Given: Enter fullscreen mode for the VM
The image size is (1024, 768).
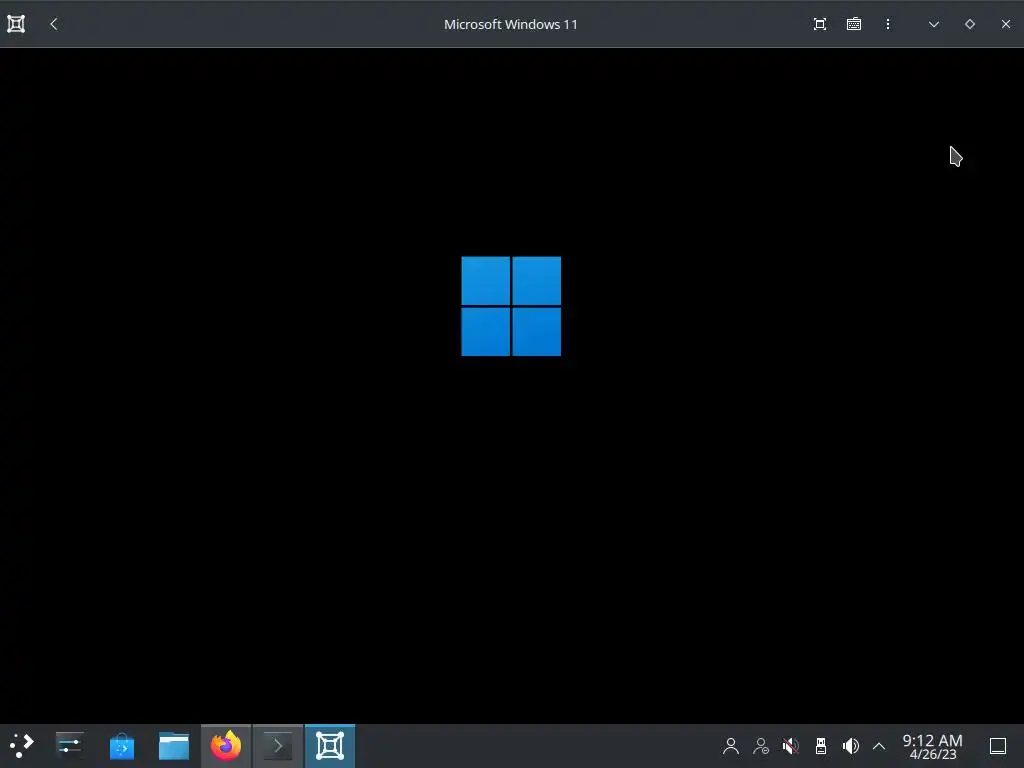Looking at the screenshot, I should tap(820, 24).
